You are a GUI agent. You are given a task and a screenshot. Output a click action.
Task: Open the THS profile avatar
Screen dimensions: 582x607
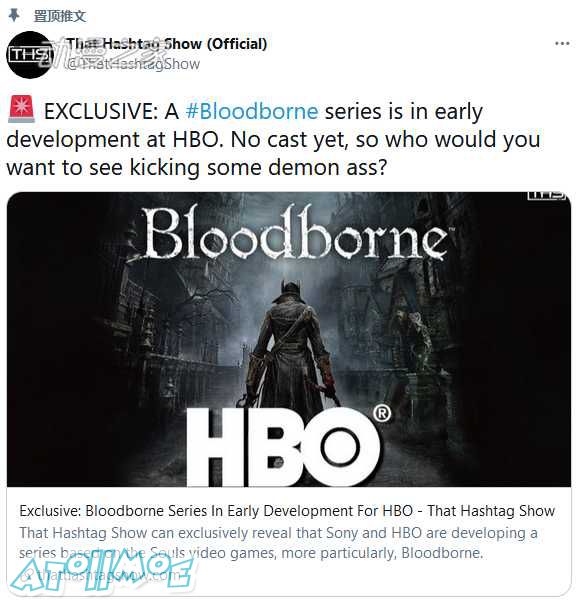click(x=29, y=55)
